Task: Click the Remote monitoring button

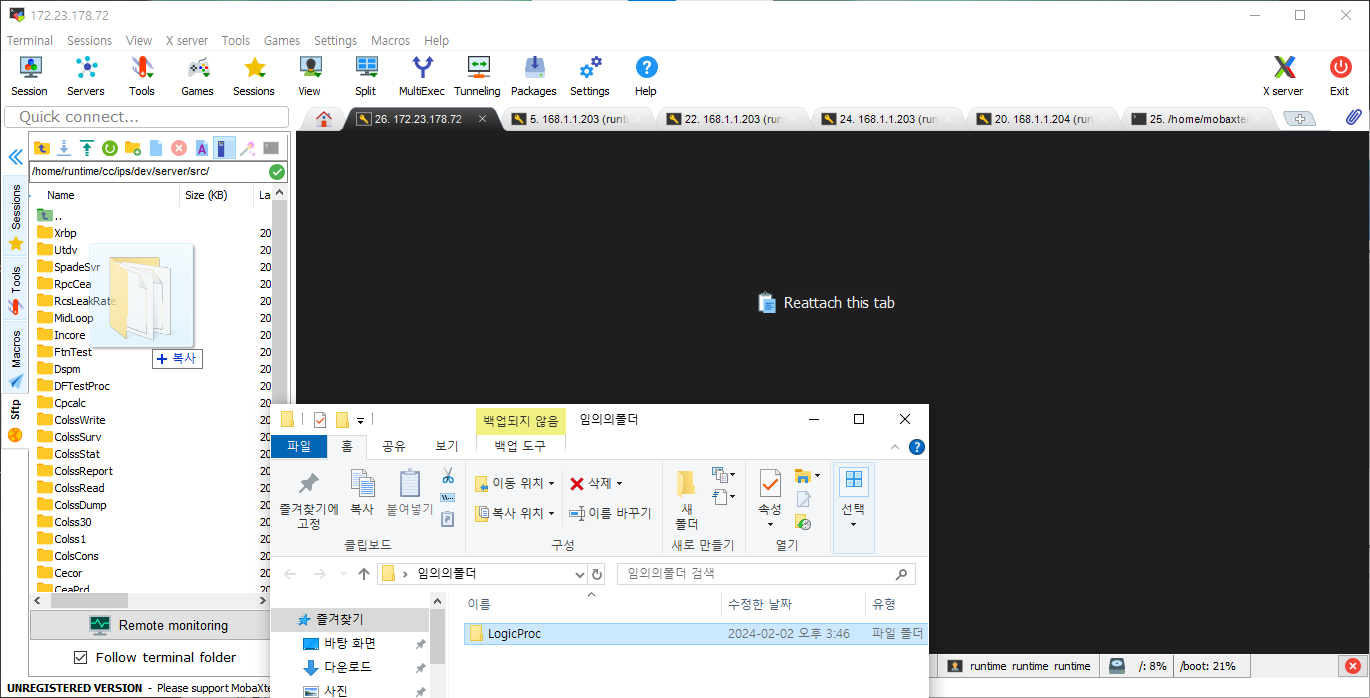Action: click(x=159, y=625)
